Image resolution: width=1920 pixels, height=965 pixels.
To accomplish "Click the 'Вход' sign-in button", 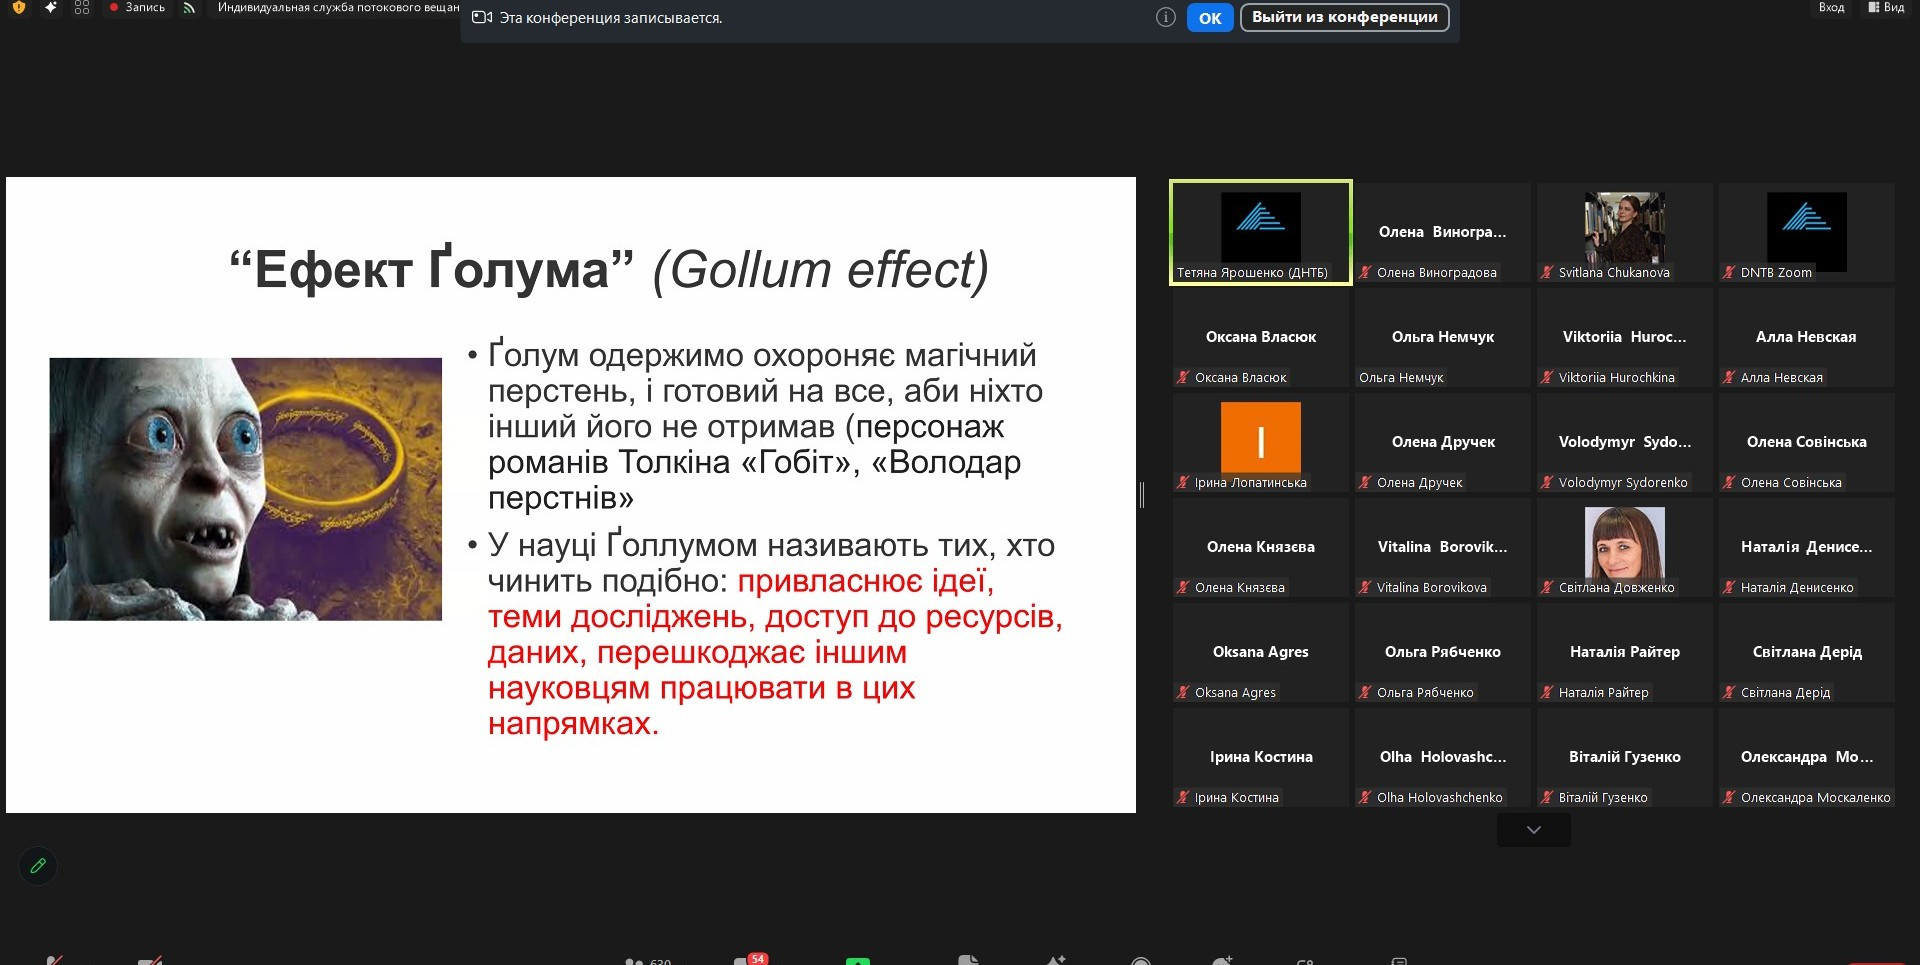I will 1831,7.
